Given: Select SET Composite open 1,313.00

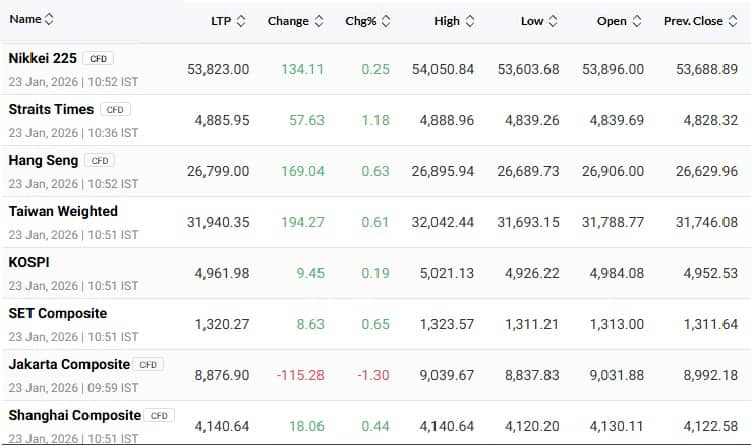Looking at the screenshot, I should (617, 324).
